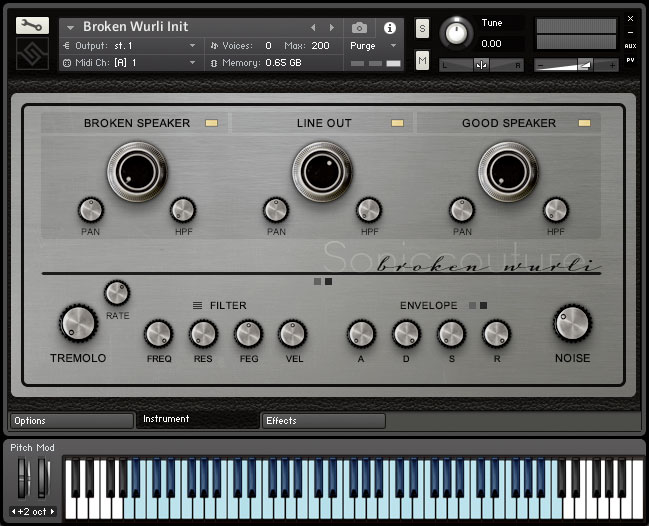649x526 pixels.
Task: Show instrument info with the i icon
Action: pyautogui.click(x=389, y=28)
